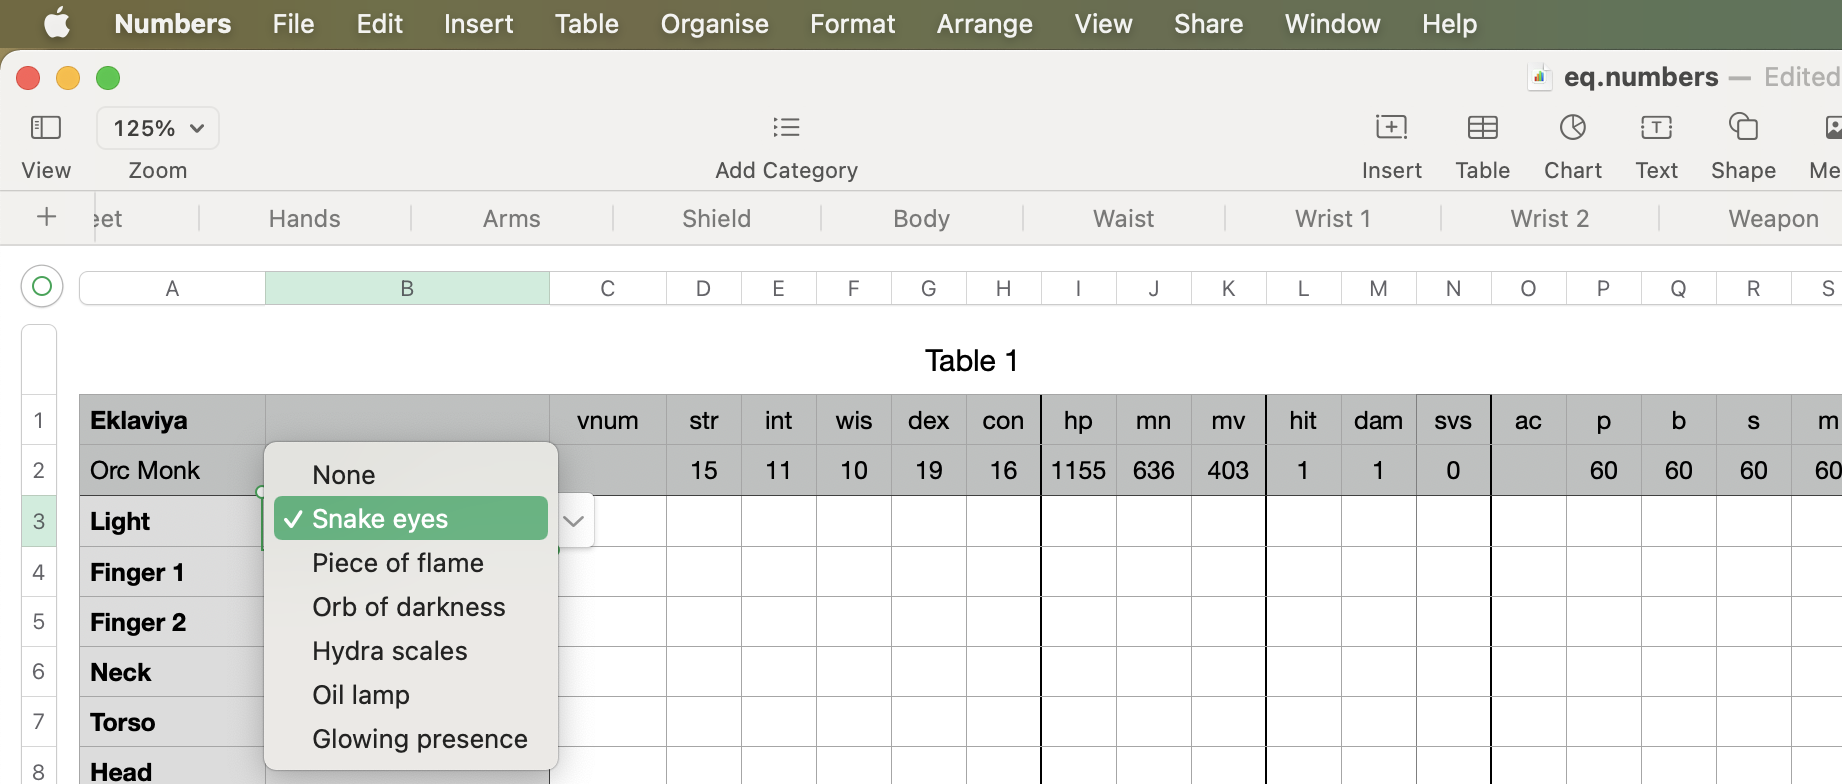Click the Insert toolbar icon
The width and height of the screenshot is (1842, 784).
point(1391,128)
